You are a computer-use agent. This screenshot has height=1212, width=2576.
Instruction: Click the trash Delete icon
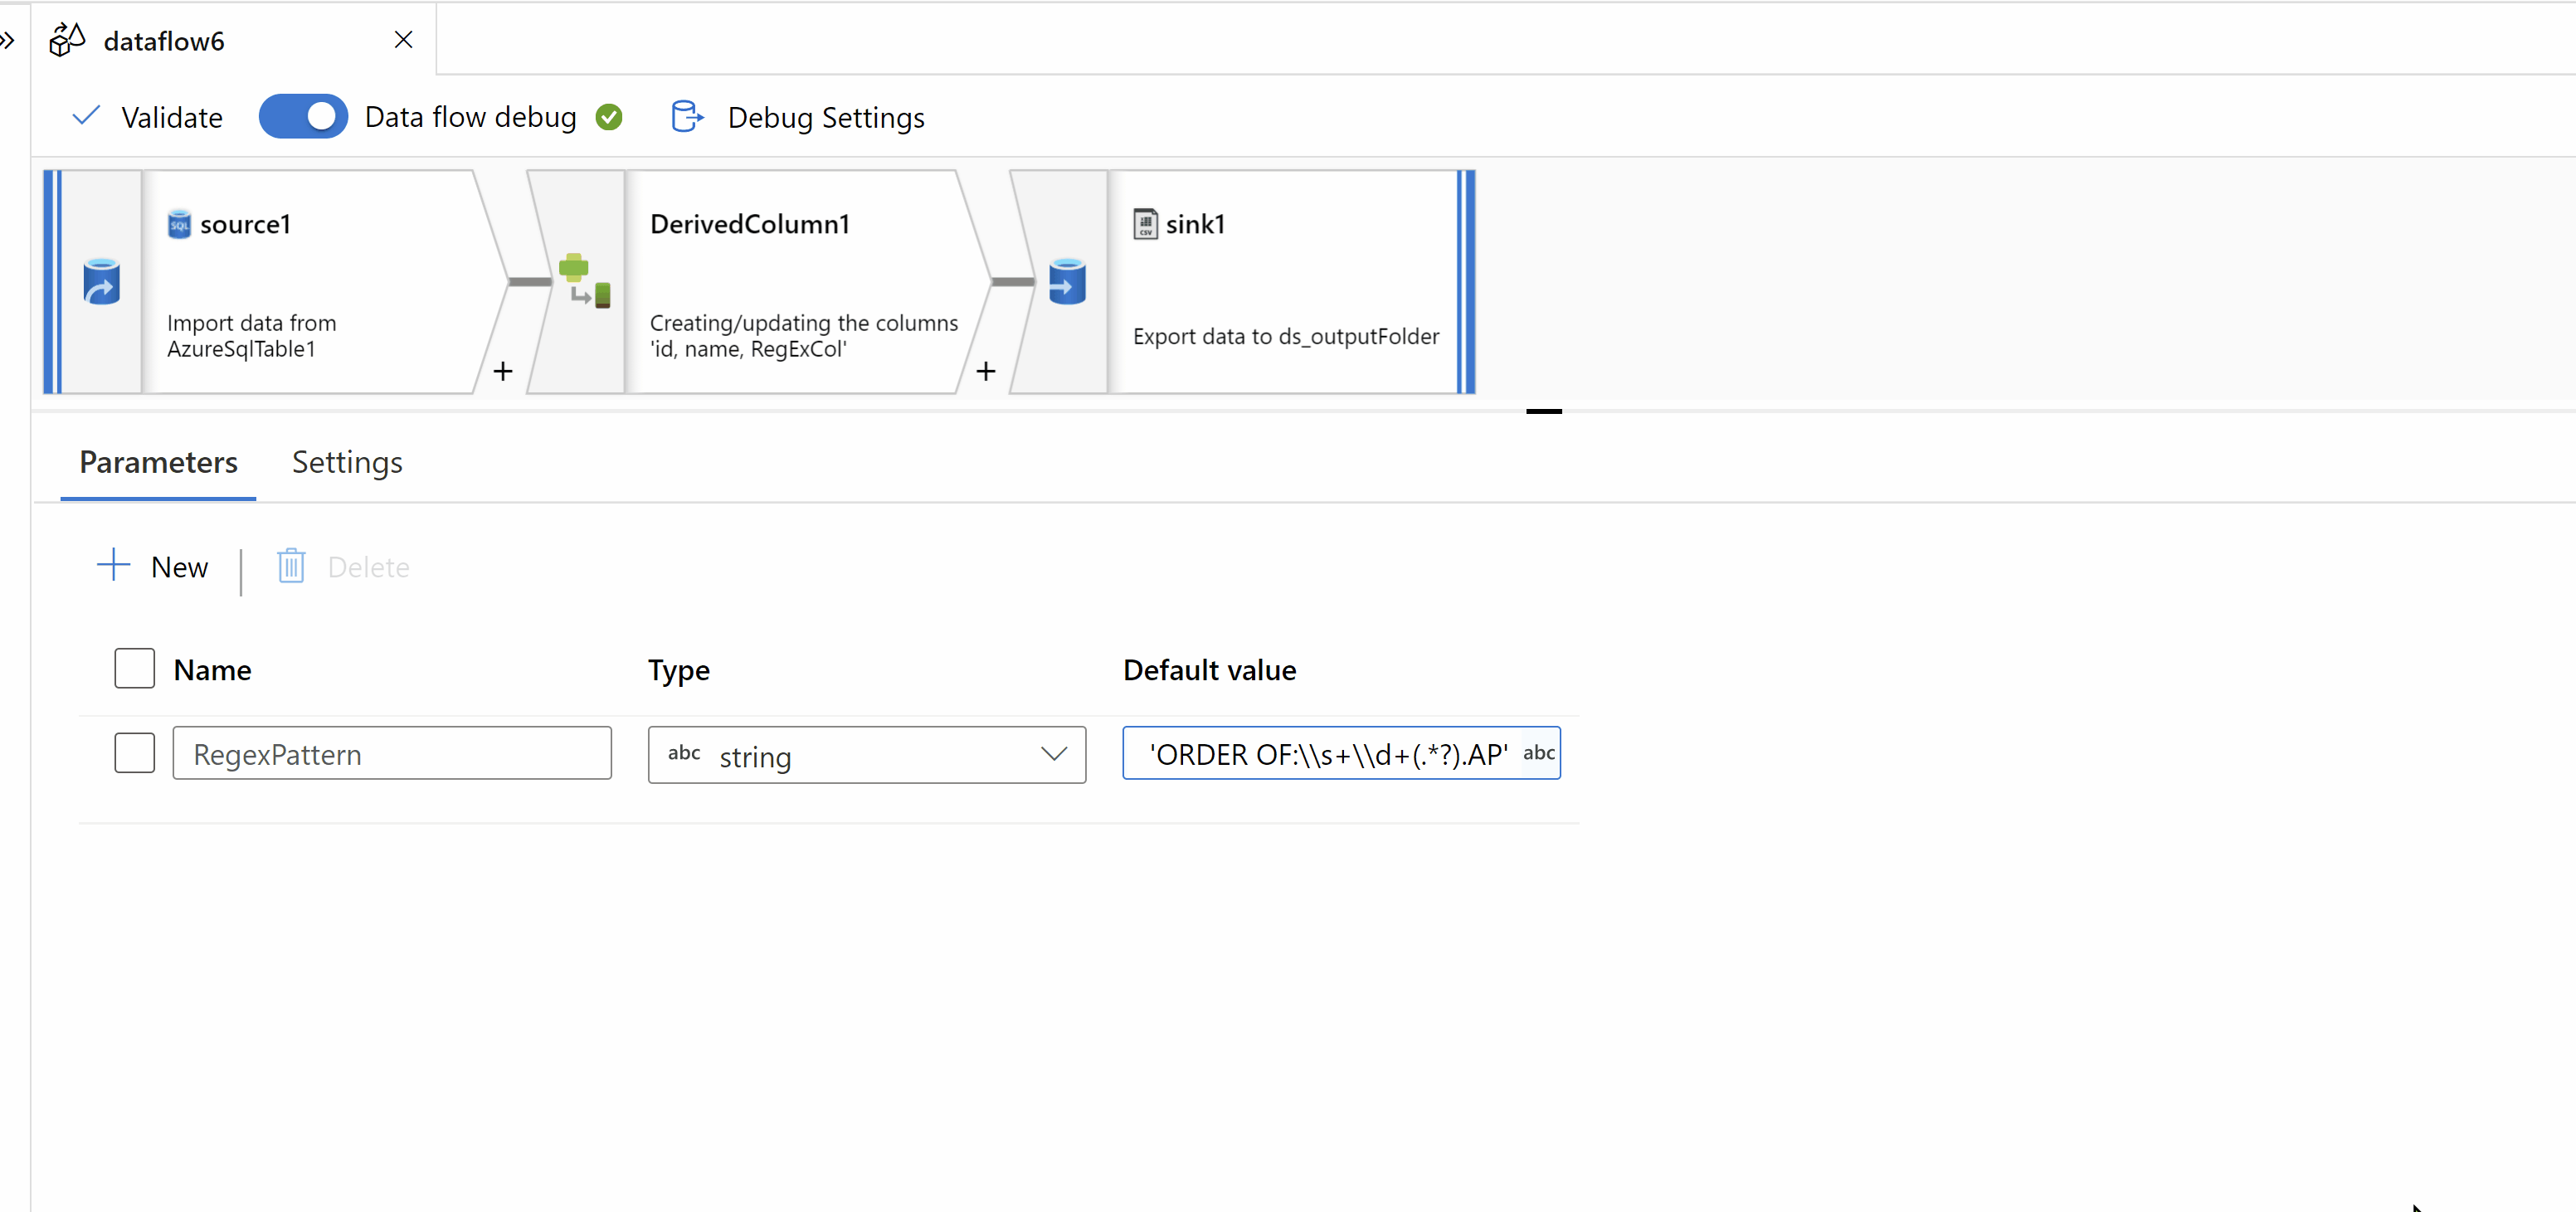click(x=291, y=566)
